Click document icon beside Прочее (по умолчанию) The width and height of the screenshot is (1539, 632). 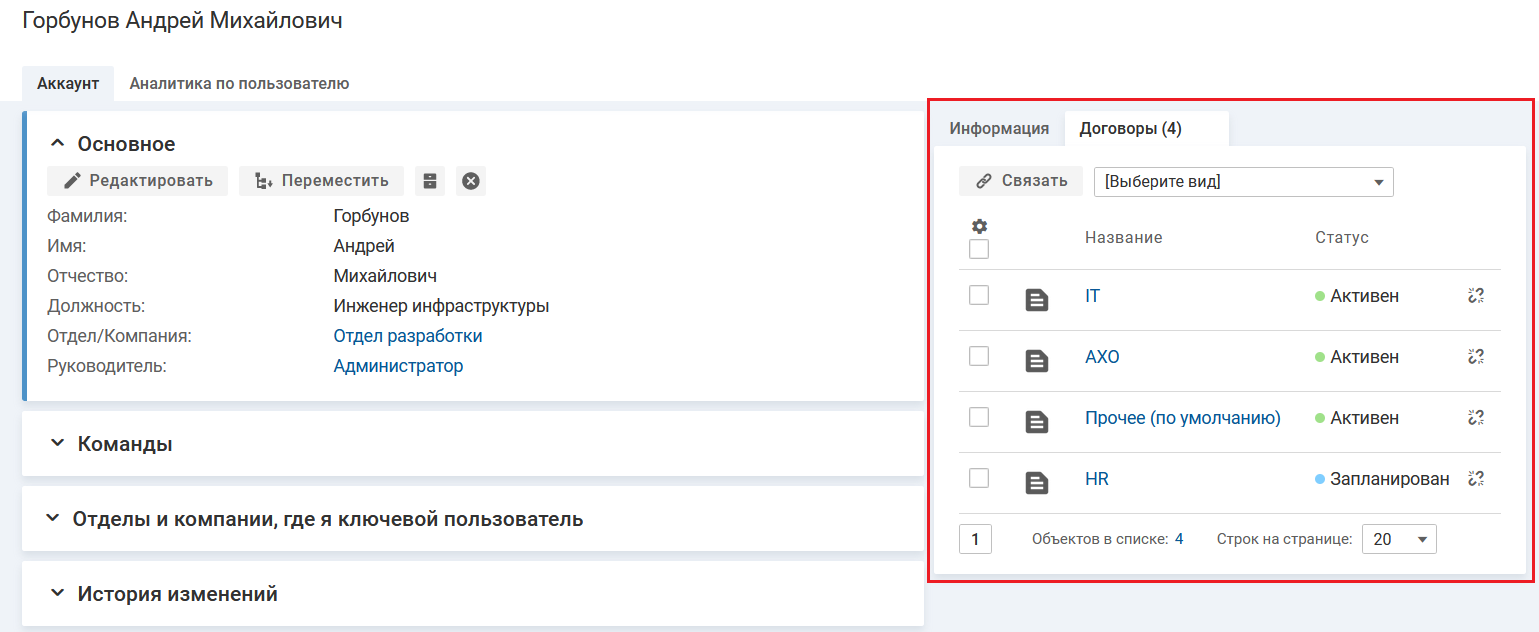1037,422
